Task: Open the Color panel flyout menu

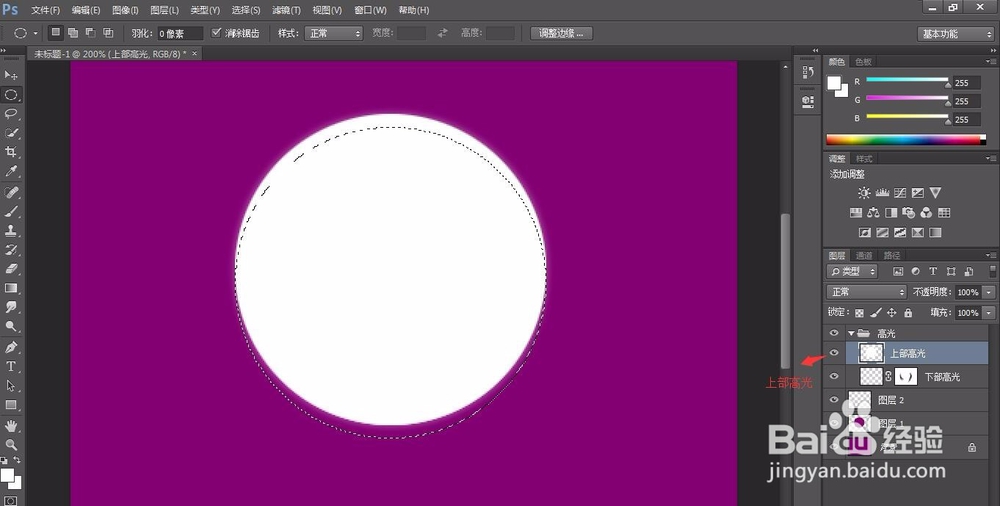Action: [990, 62]
